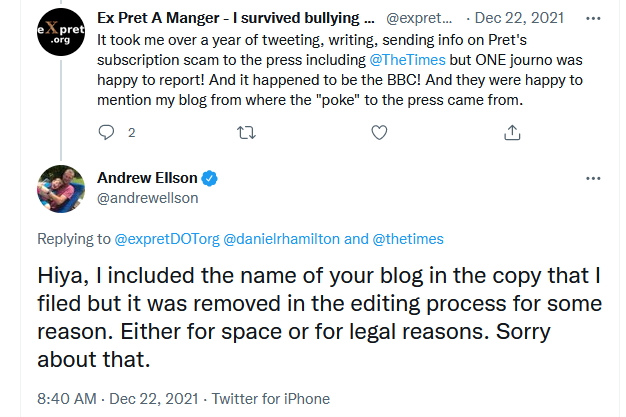Screen dimensions: 626x417
Task: Open the Ex Pret A Manger display name
Action: click(235, 19)
